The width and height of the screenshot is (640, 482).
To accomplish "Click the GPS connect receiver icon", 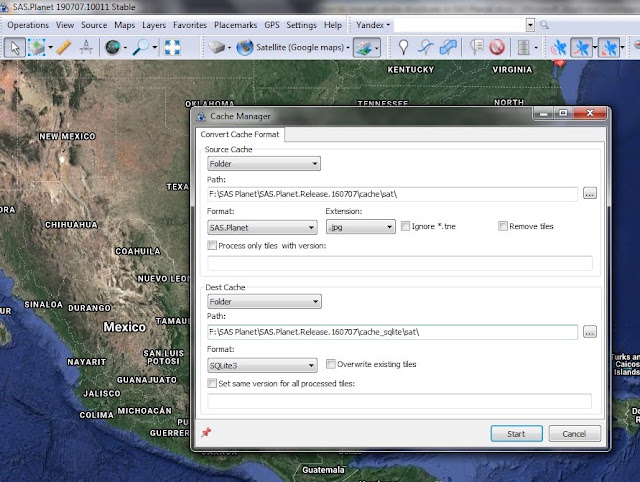I will pyautogui.click(x=559, y=48).
